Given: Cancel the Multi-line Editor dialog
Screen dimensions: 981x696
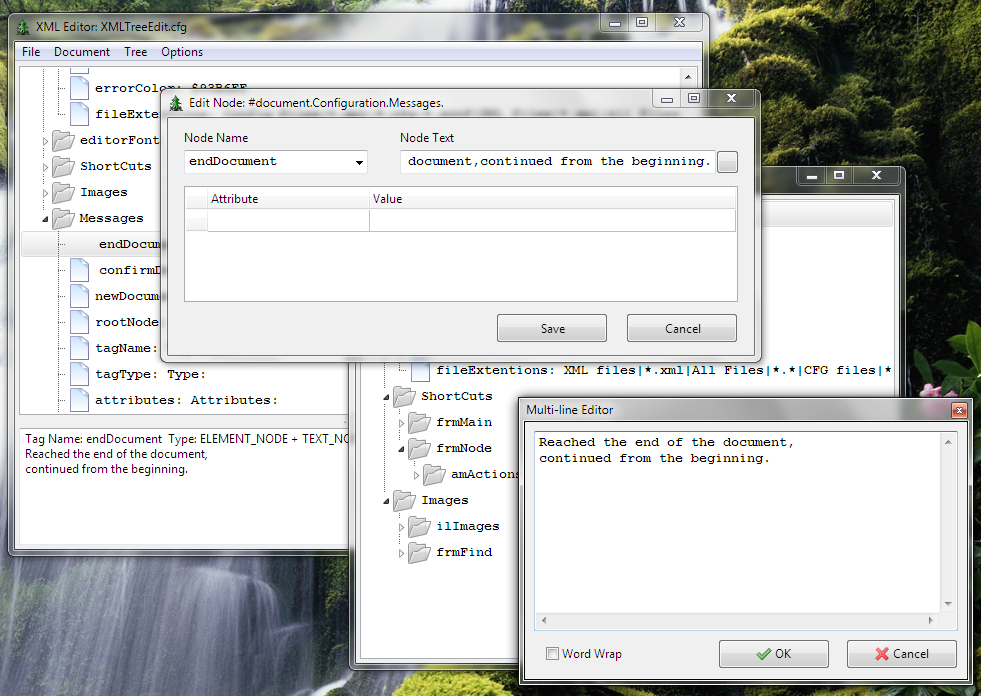Looking at the screenshot, I should tap(902, 654).
